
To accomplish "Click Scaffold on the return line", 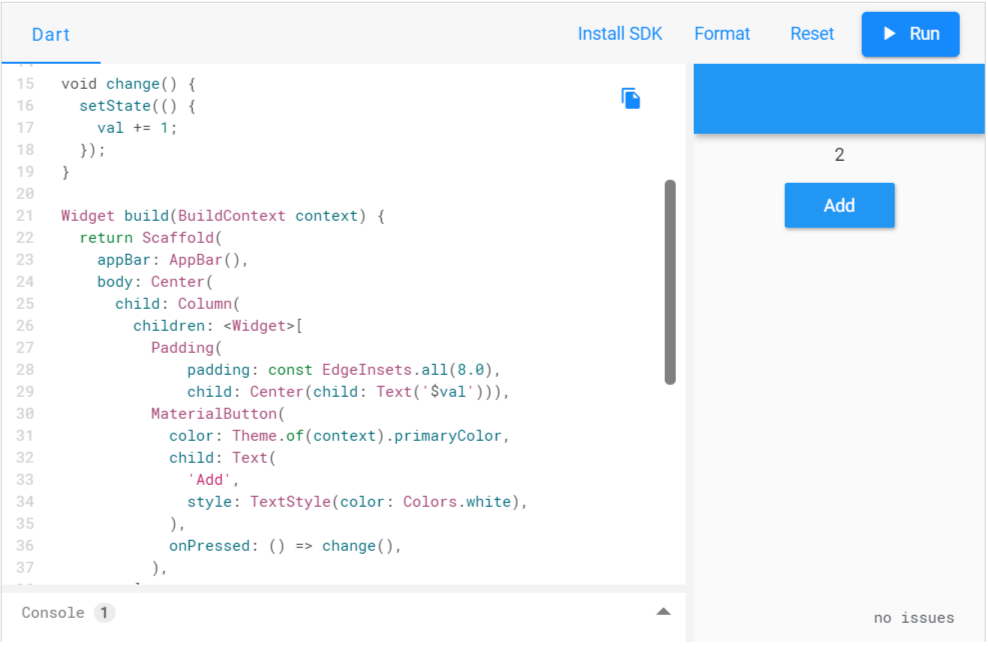I will point(177,238).
